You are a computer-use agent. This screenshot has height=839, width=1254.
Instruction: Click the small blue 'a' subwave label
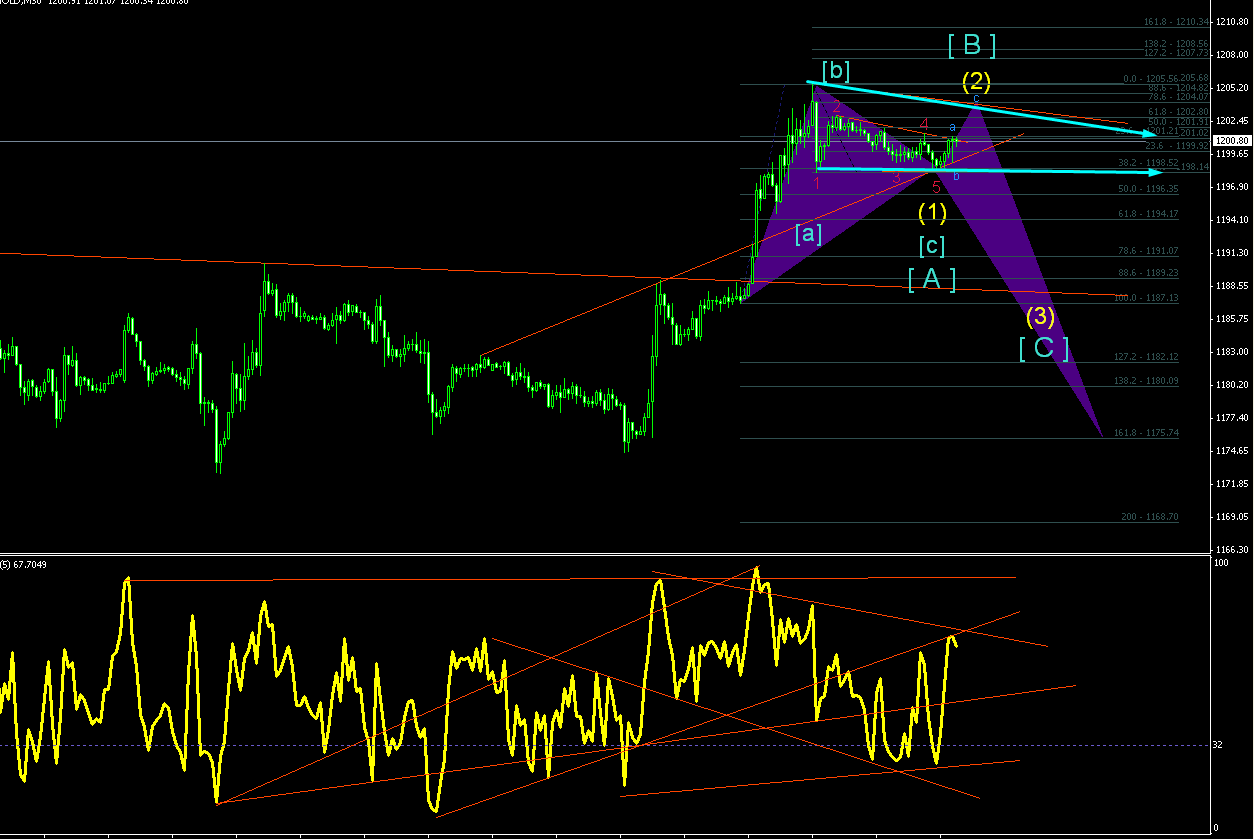(x=952, y=127)
